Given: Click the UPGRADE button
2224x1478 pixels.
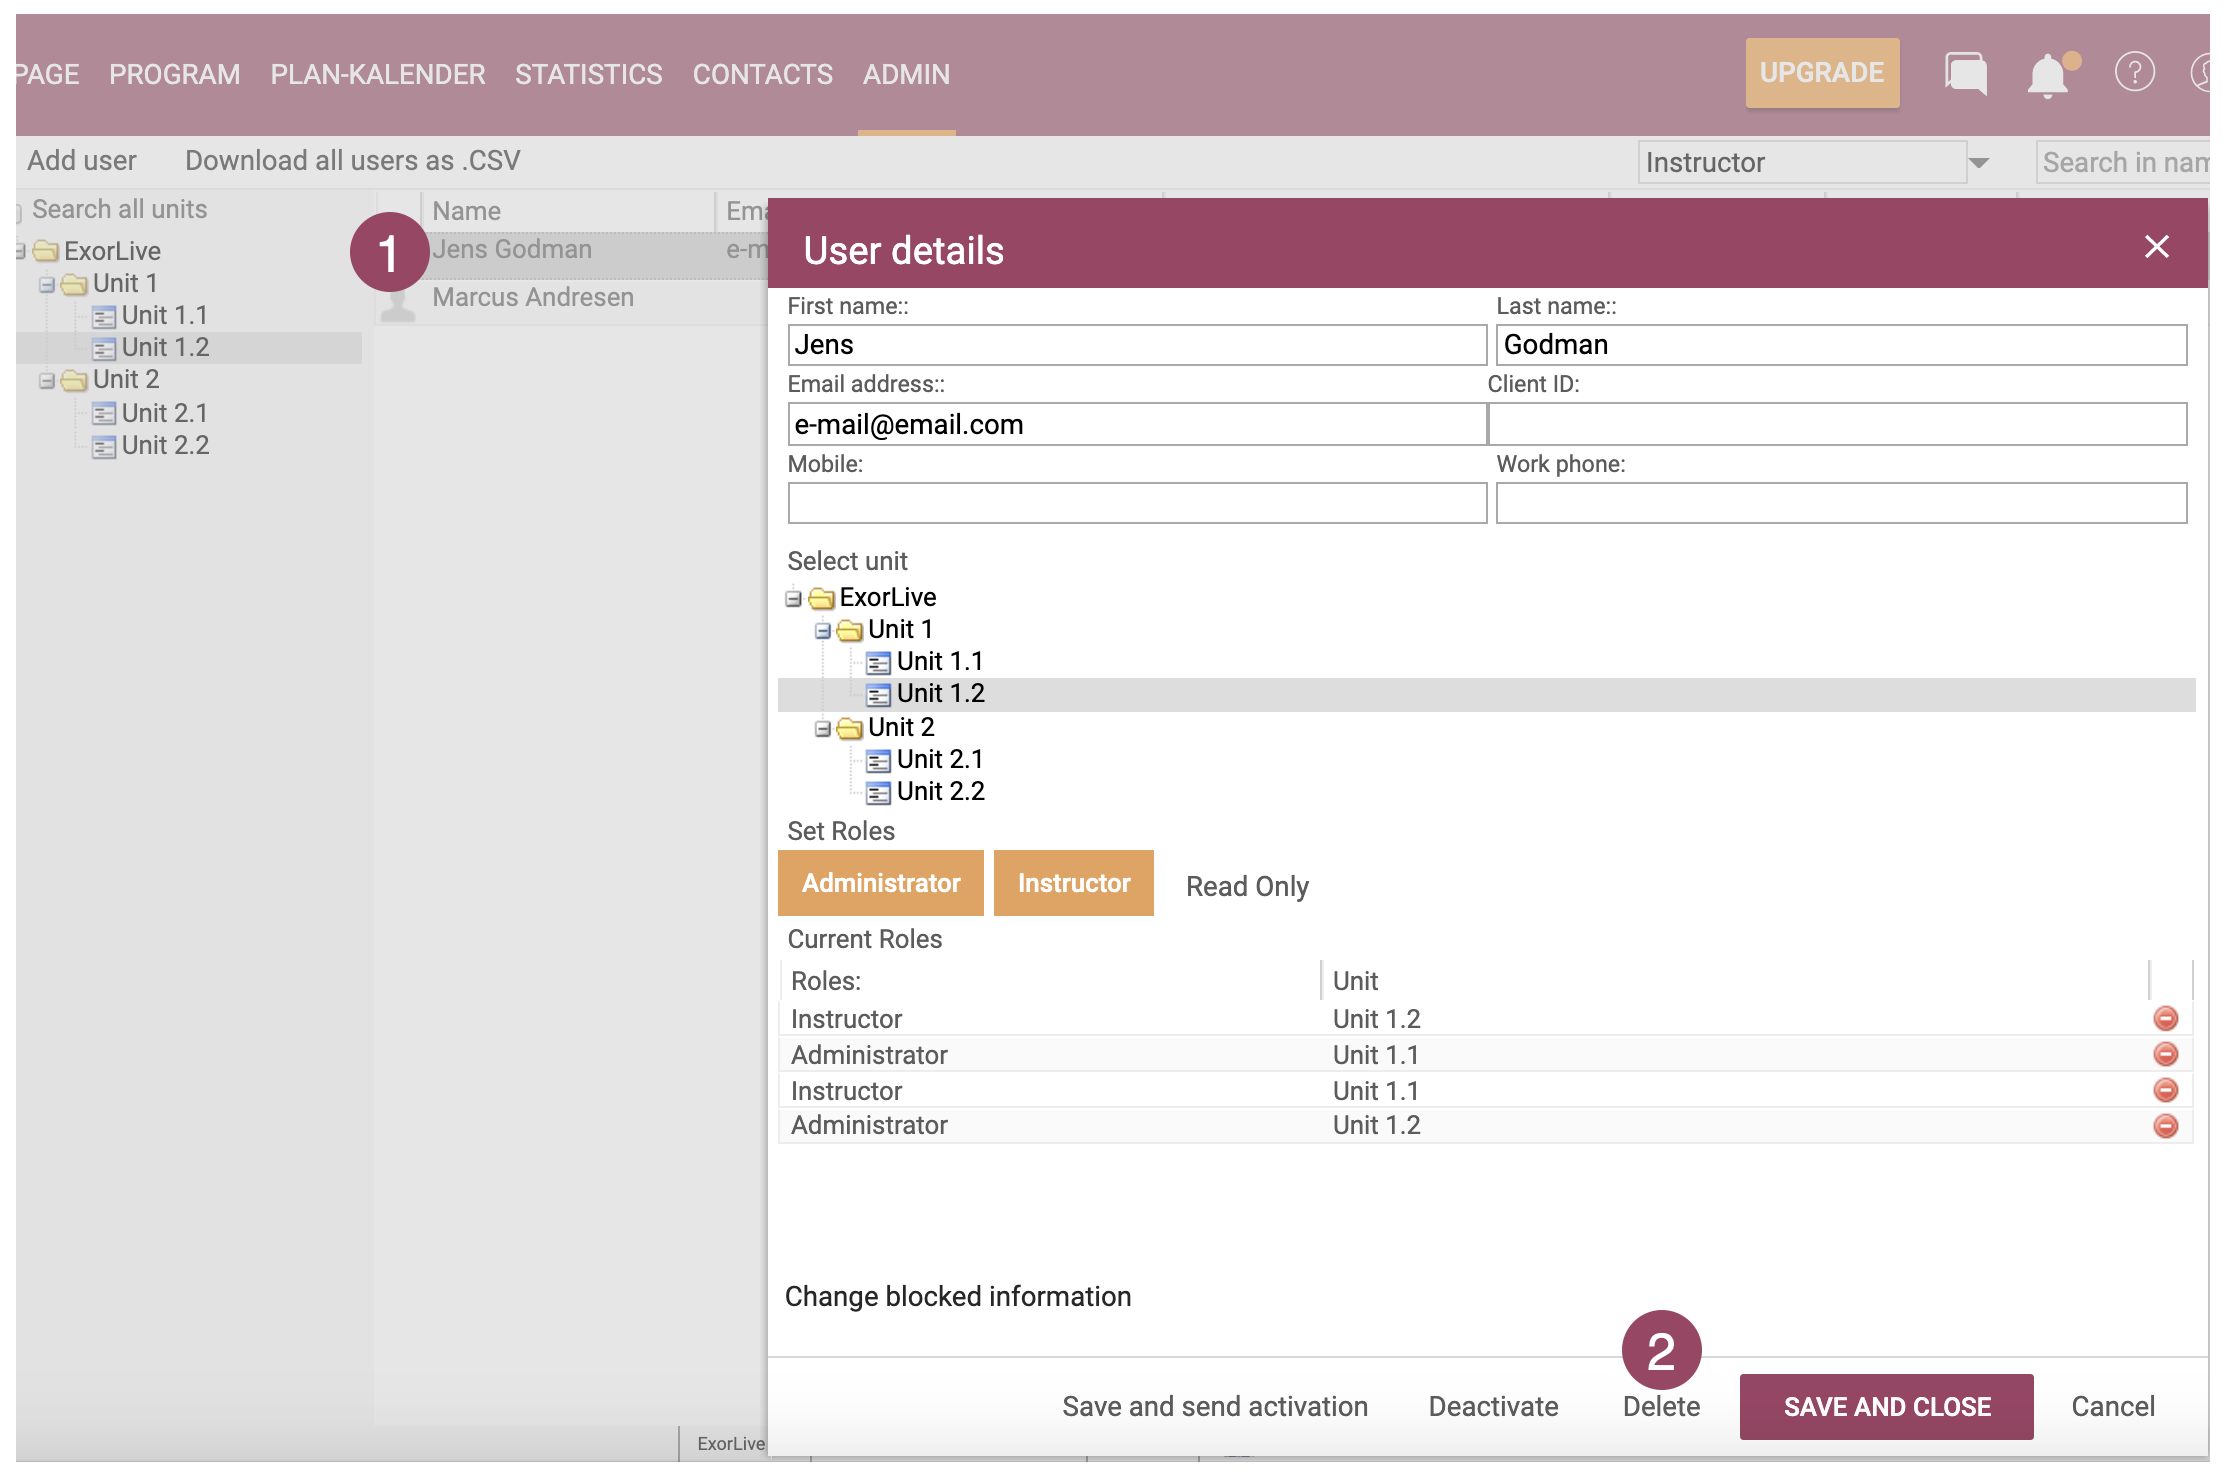Looking at the screenshot, I should pos(1822,73).
